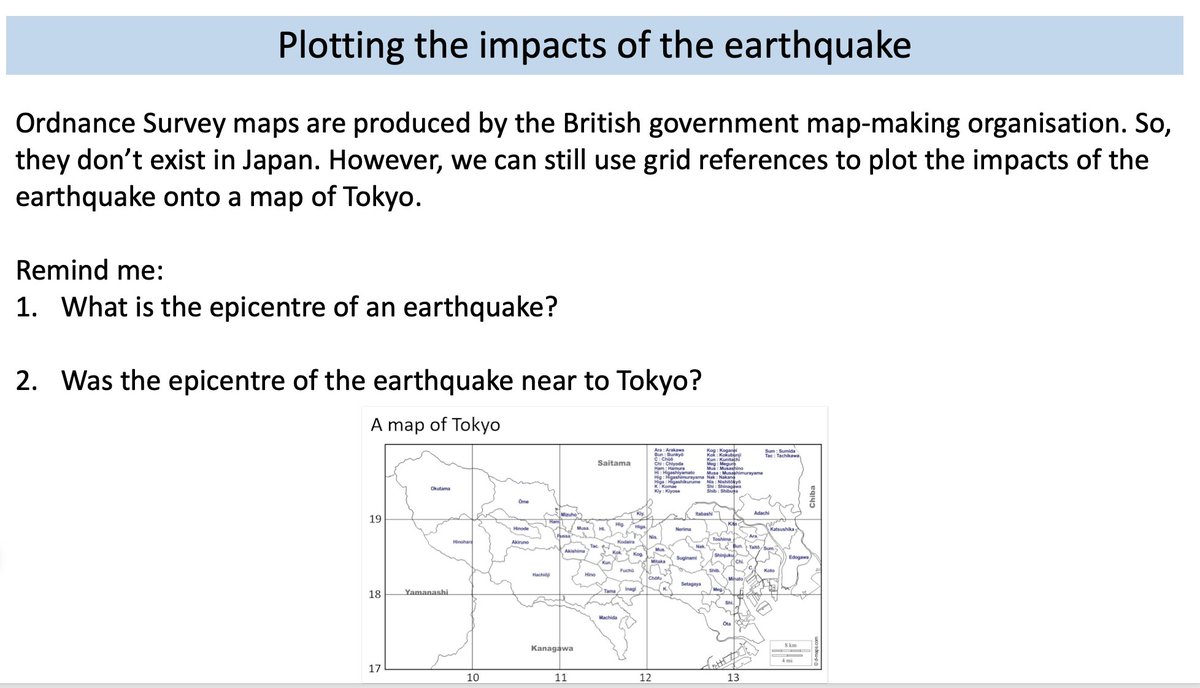This screenshot has width=1200, height=688.
Task: Click the 'Hinode' district label
Action: pyautogui.click(x=521, y=528)
